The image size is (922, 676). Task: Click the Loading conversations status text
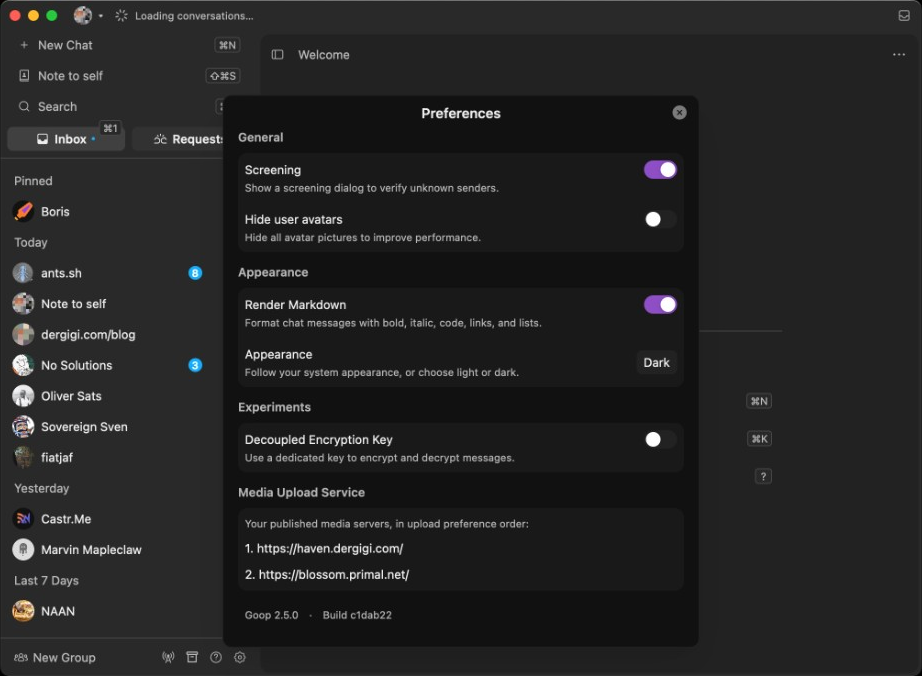point(194,16)
